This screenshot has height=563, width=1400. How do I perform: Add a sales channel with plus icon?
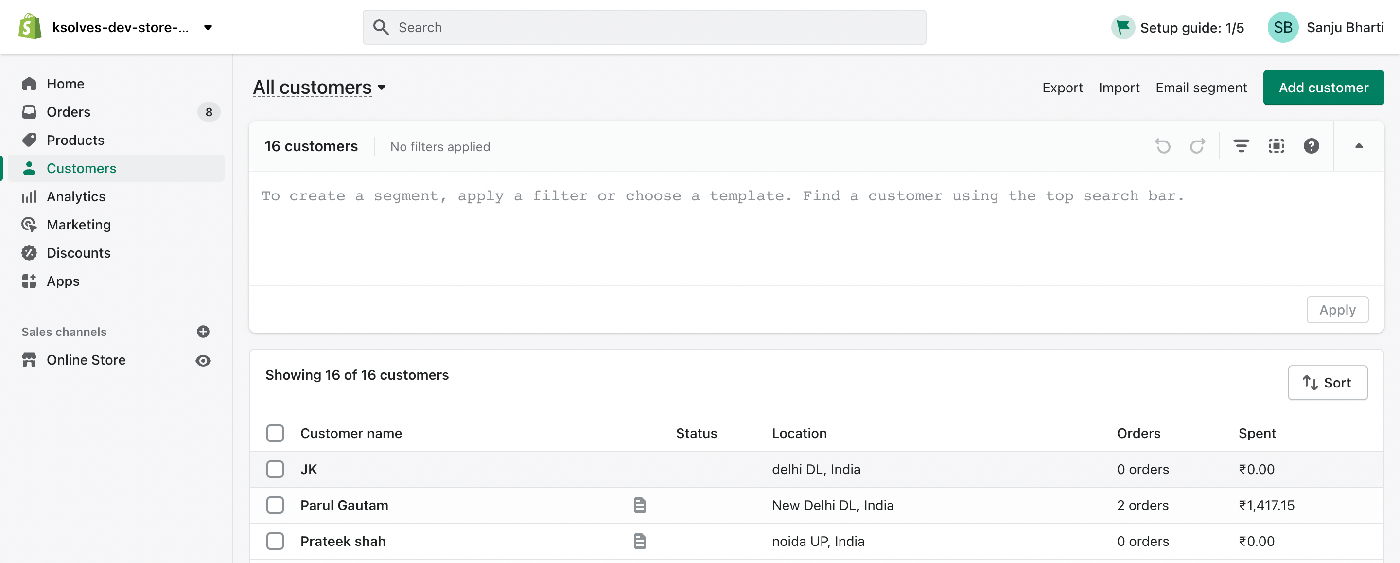tap(203, 331)
